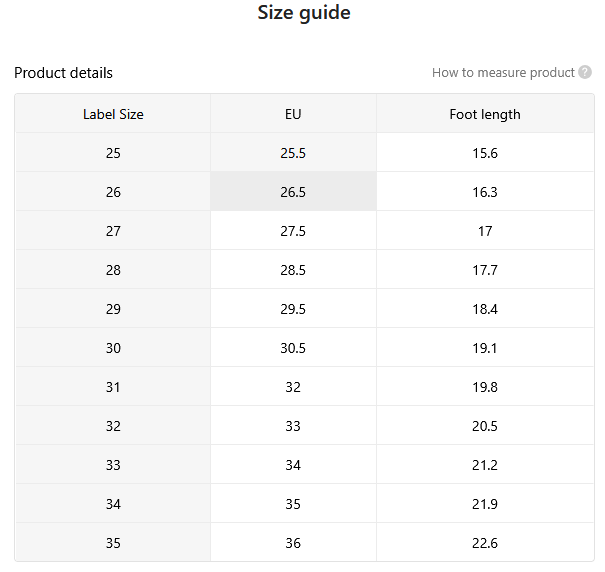Click the EU column header
This screenshot has width=605, height=572.
[293, 114]
